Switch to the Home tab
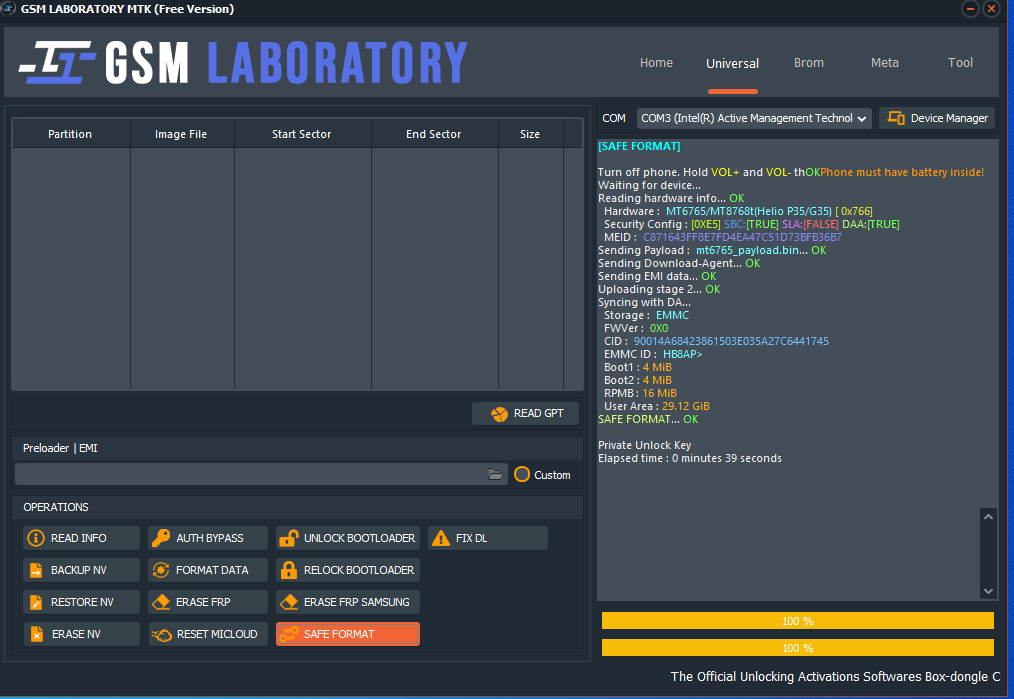 pos(656,63)
